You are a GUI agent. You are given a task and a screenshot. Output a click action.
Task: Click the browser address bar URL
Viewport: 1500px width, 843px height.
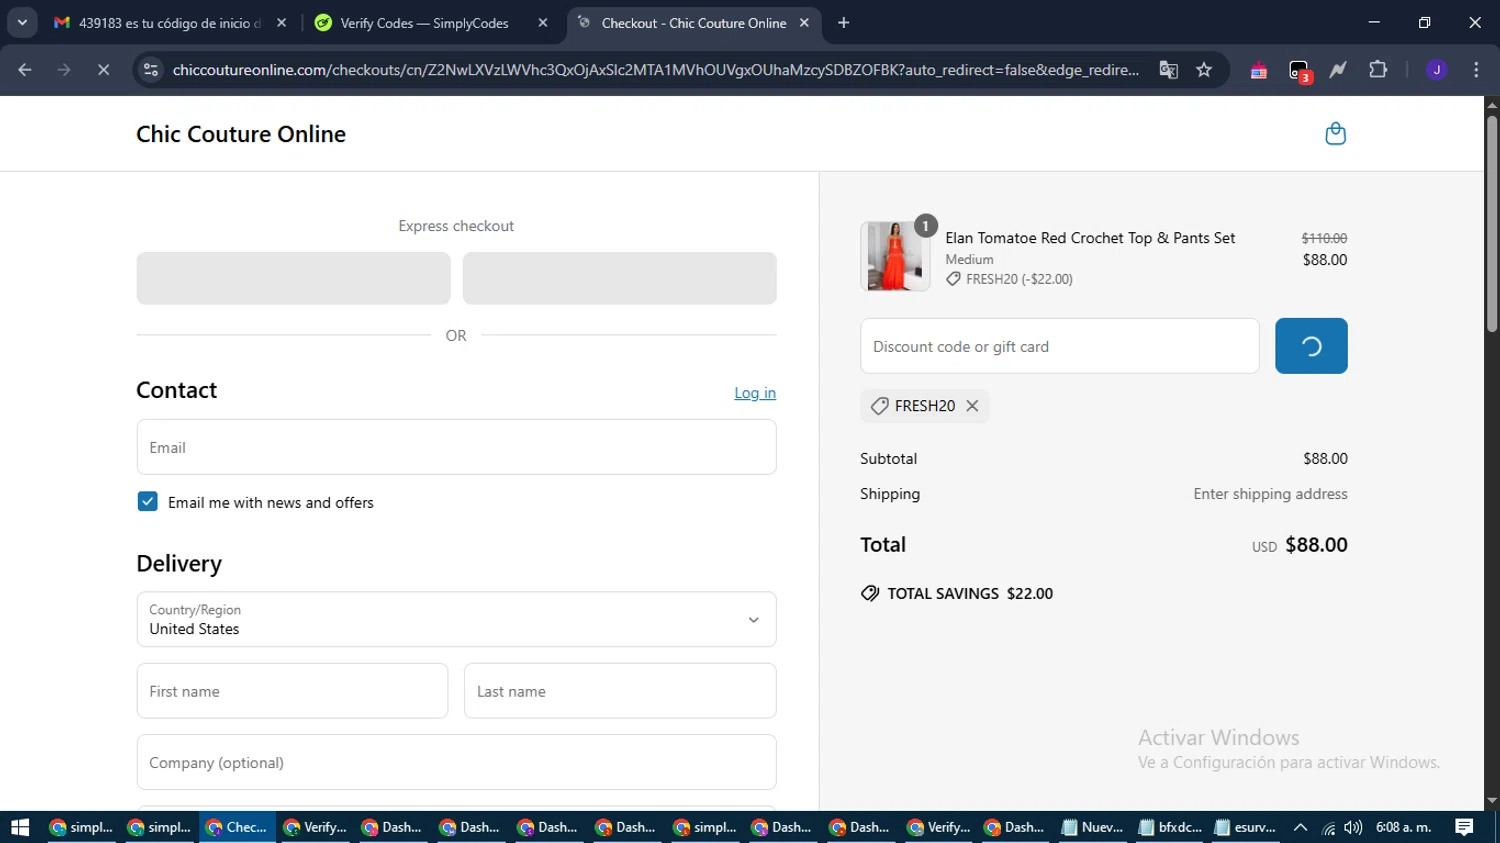pos(655,70)
